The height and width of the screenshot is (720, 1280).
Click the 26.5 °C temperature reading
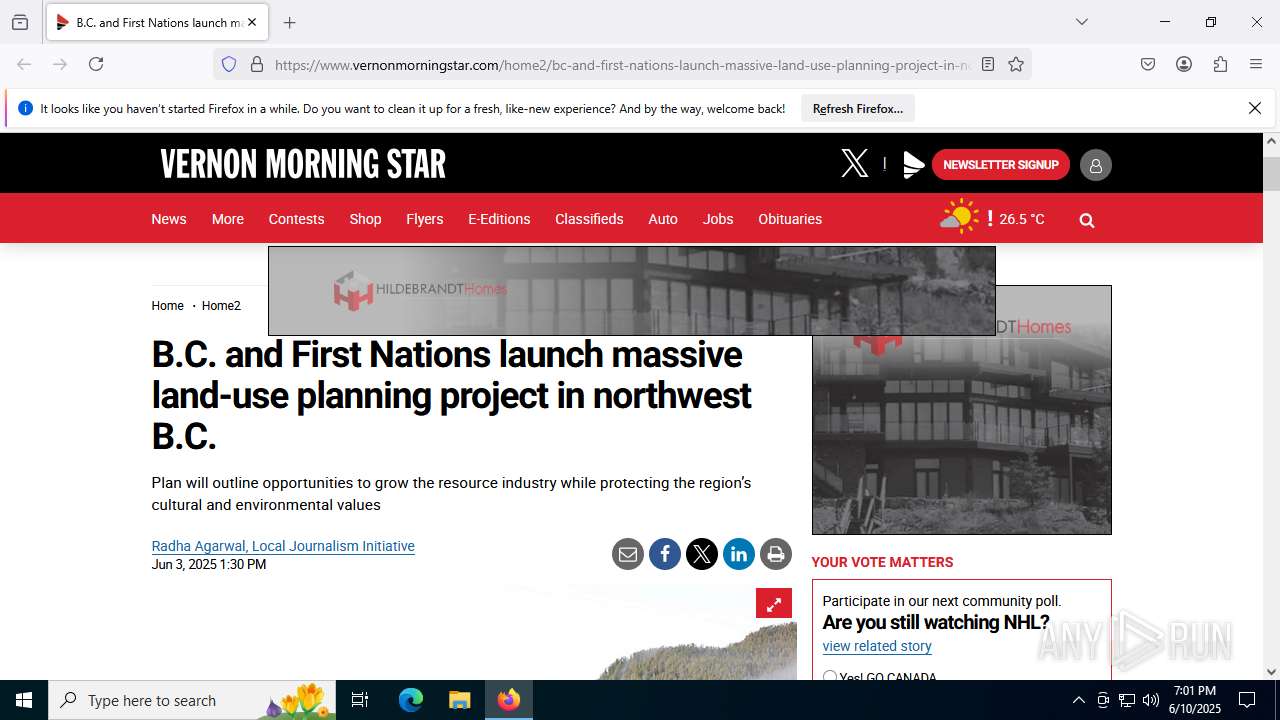click(x=1021, y=219)
